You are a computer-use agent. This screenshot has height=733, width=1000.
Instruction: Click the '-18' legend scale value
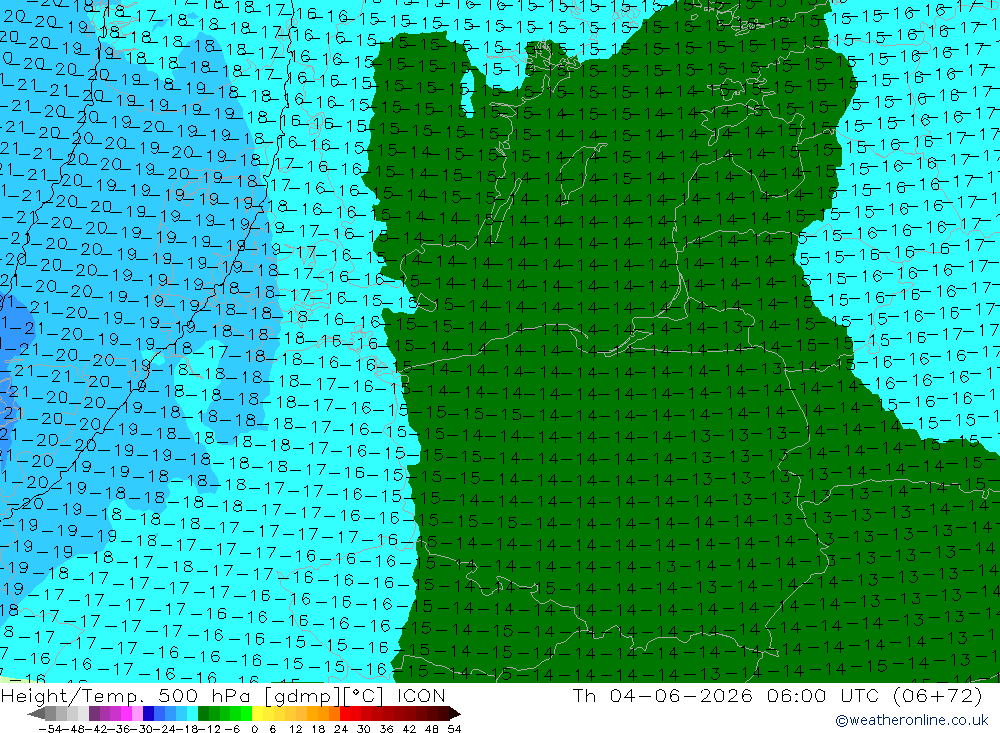tap(187, 729)
